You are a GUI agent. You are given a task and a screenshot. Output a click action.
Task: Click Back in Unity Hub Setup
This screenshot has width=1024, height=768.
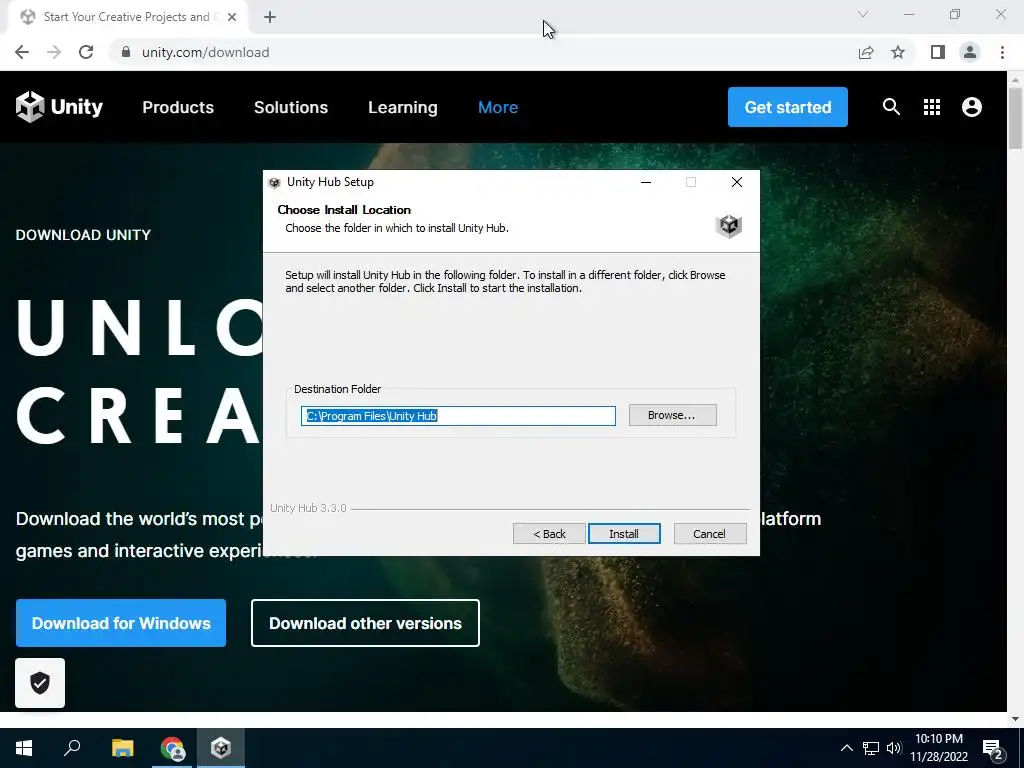click(x=549, y=534)
